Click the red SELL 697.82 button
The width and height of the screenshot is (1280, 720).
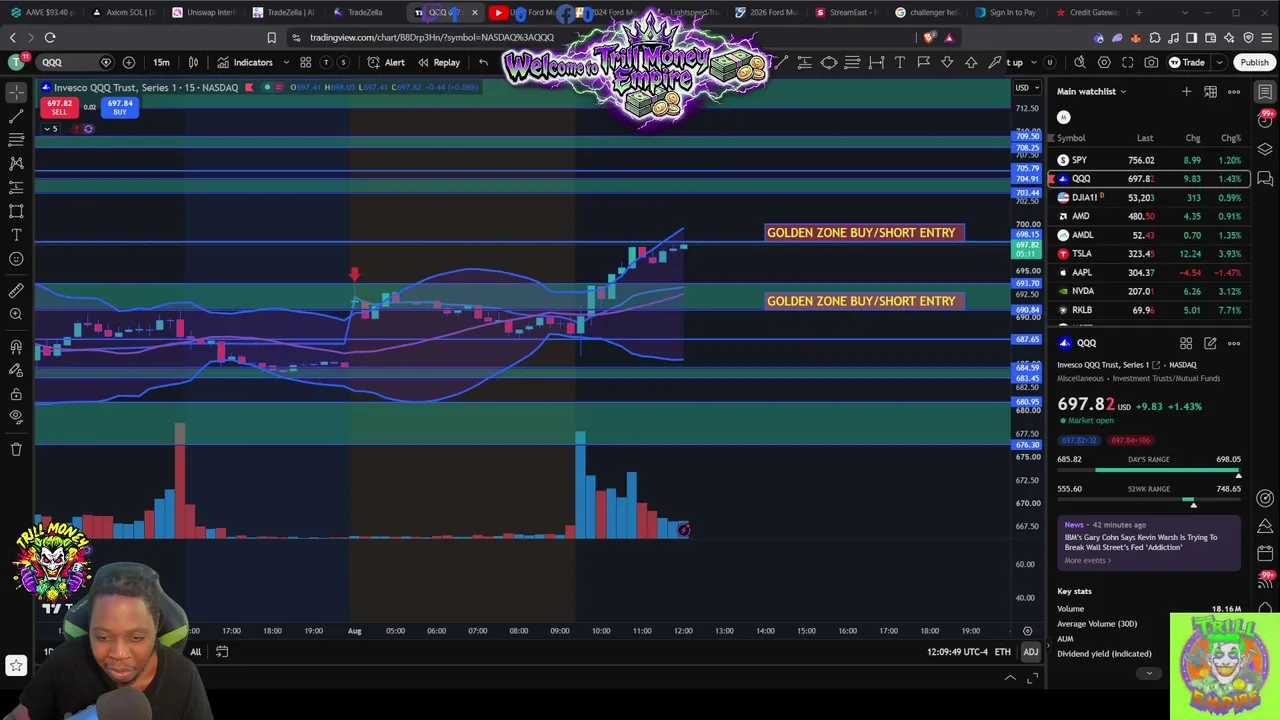(x=59, y=107)
